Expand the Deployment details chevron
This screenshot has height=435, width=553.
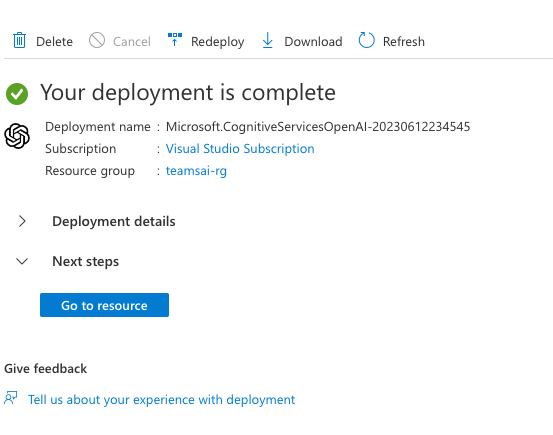(22, 221)
